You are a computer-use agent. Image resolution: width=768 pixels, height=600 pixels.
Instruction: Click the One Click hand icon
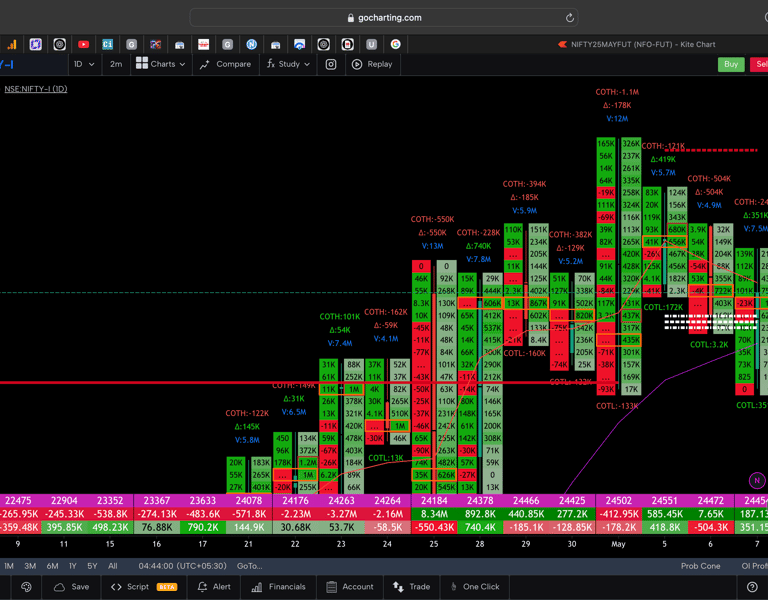pos(454,587)
